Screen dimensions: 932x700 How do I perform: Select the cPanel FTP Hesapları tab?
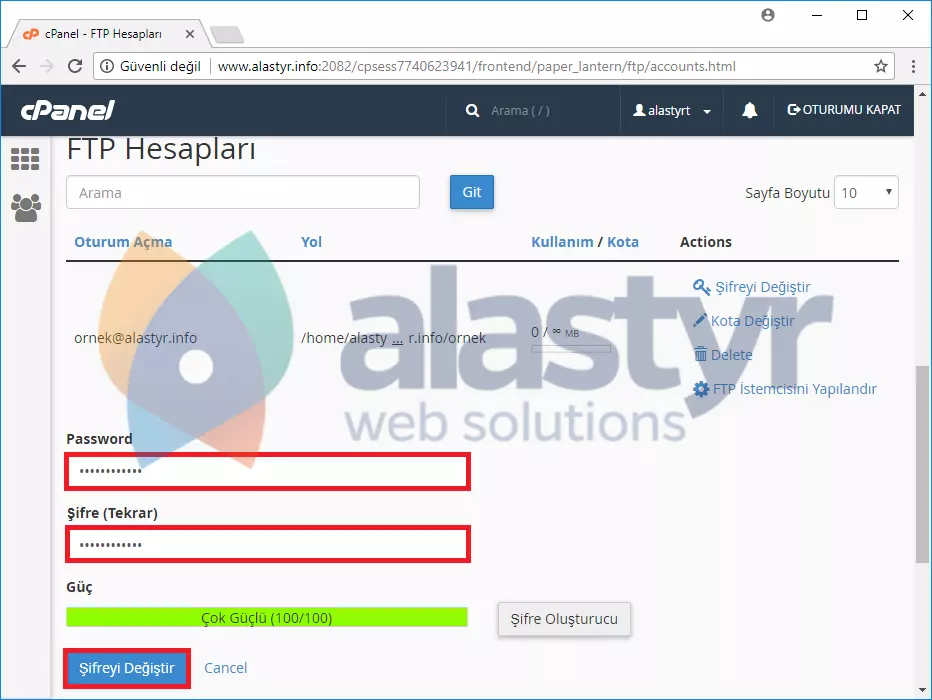[x=103, y=34]
